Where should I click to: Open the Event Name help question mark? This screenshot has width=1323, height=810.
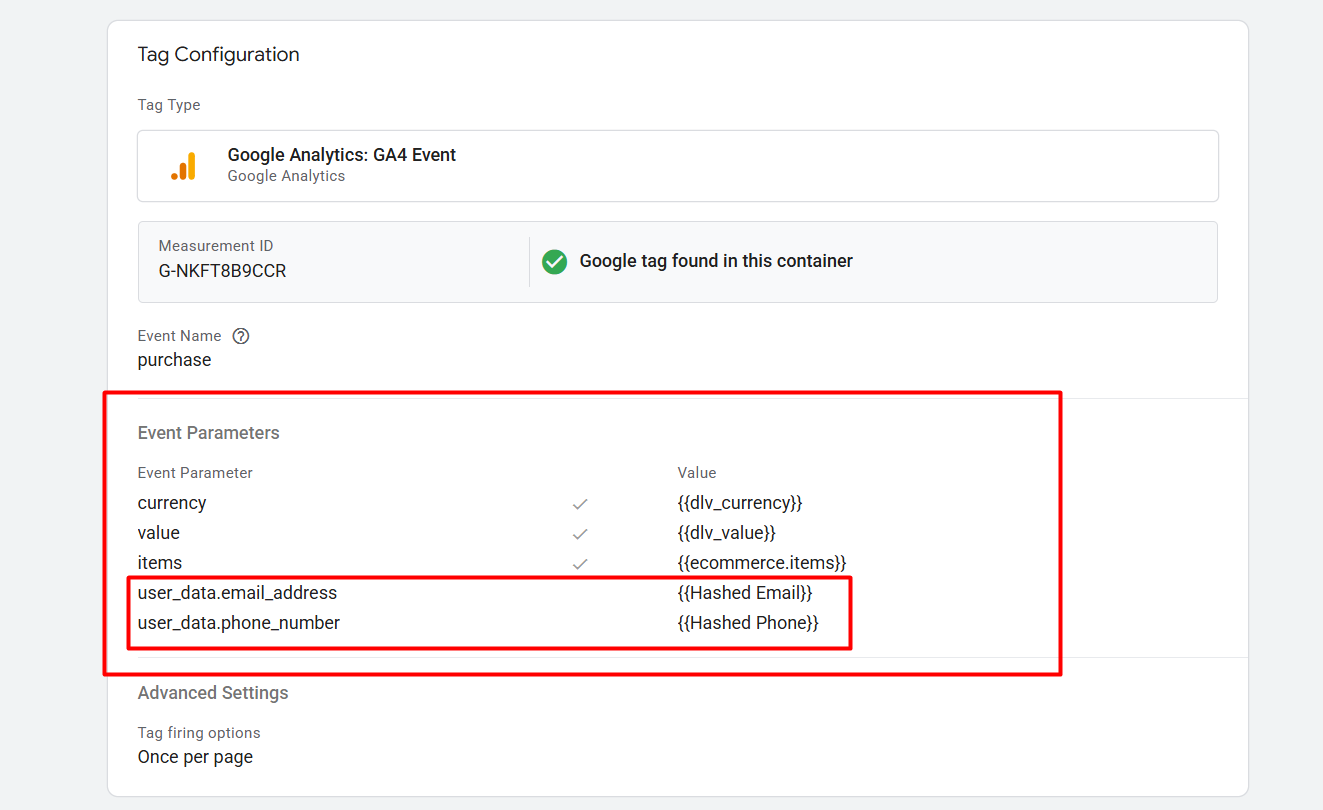click(x=240, y=336)
